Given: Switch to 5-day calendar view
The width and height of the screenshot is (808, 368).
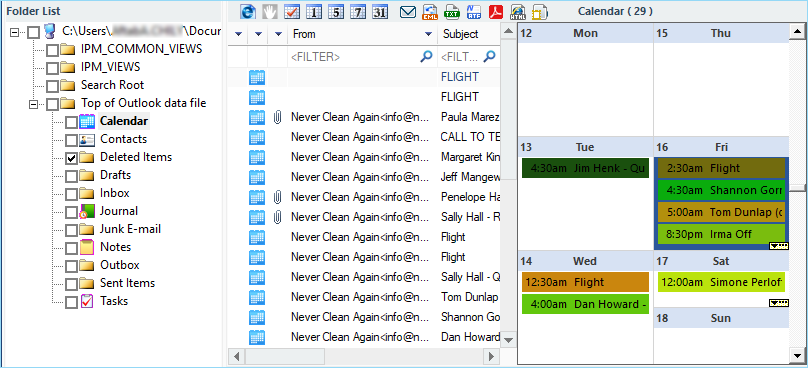Looking at the screenshot, I should click(x=336, y=11).
